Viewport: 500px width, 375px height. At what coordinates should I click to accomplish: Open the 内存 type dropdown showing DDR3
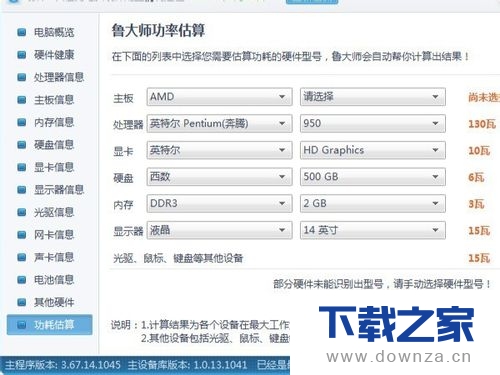pos(219,203)
